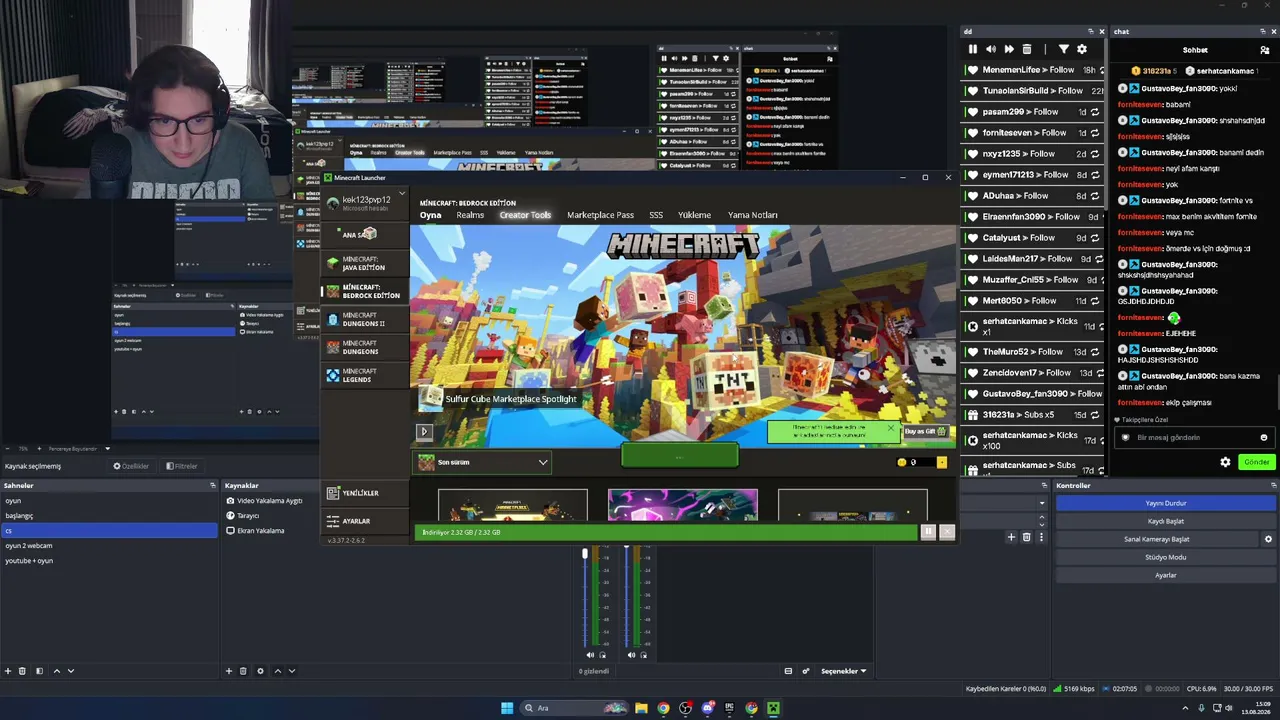
Task: Start virtual camera with Sanal Kamerayı Başlat
Action: pyautogui.click(x=1157, y=539)
